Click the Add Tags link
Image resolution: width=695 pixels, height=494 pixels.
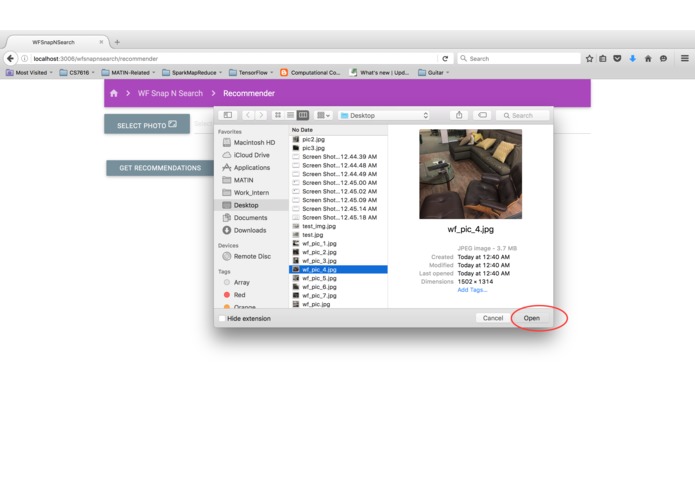472,290
